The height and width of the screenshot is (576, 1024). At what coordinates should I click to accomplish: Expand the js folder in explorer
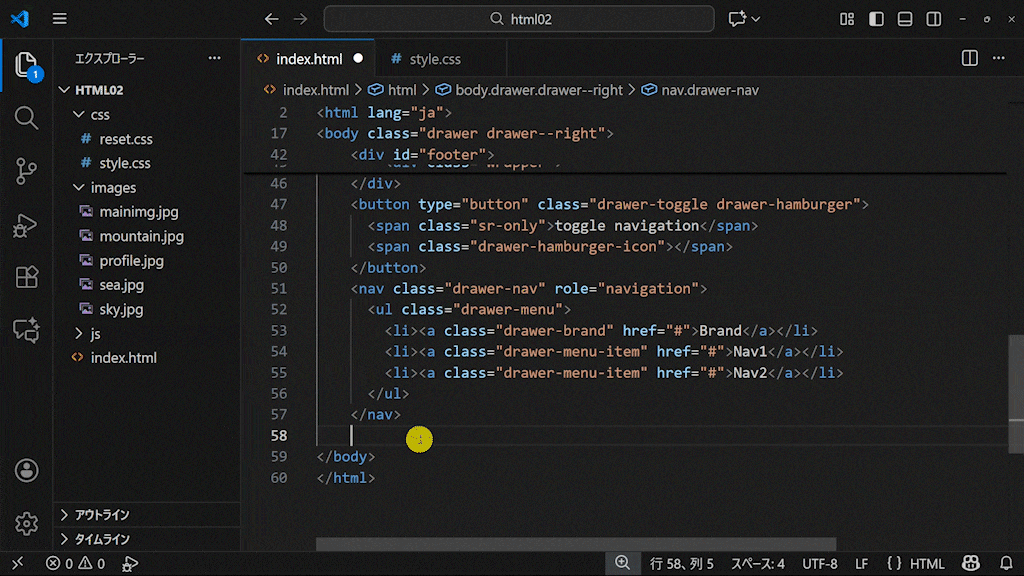[95, 333]
